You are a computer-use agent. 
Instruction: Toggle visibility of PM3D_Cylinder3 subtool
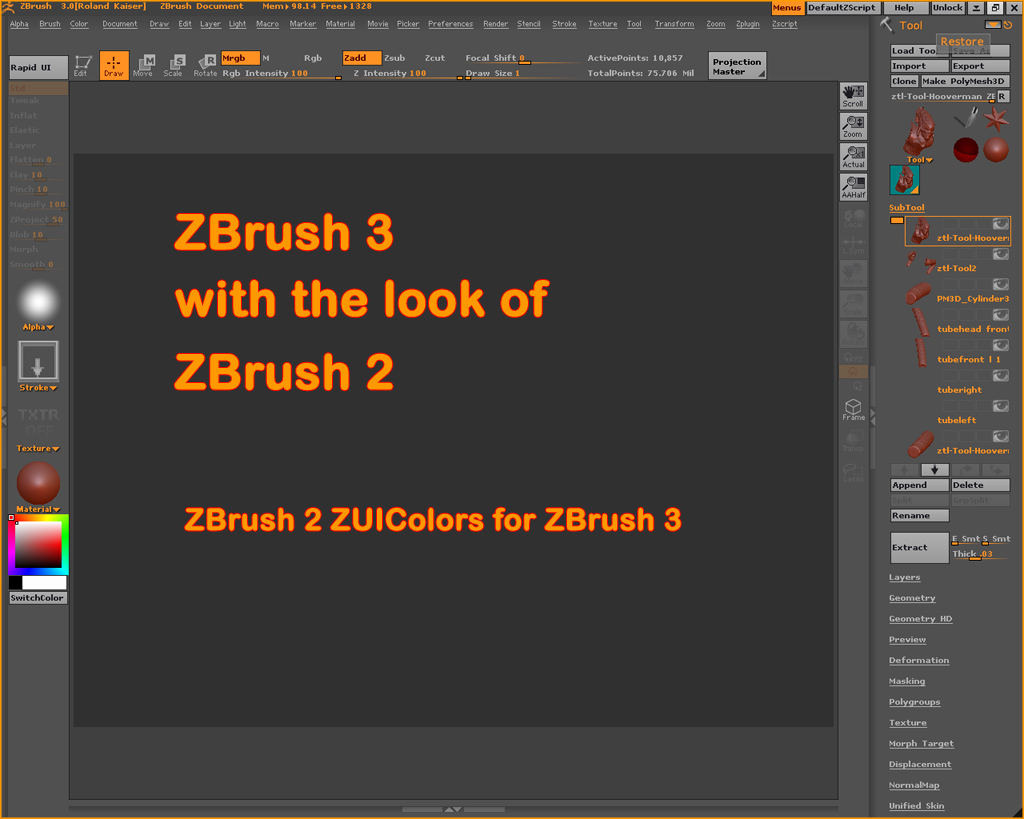(x=1000, y=285)
